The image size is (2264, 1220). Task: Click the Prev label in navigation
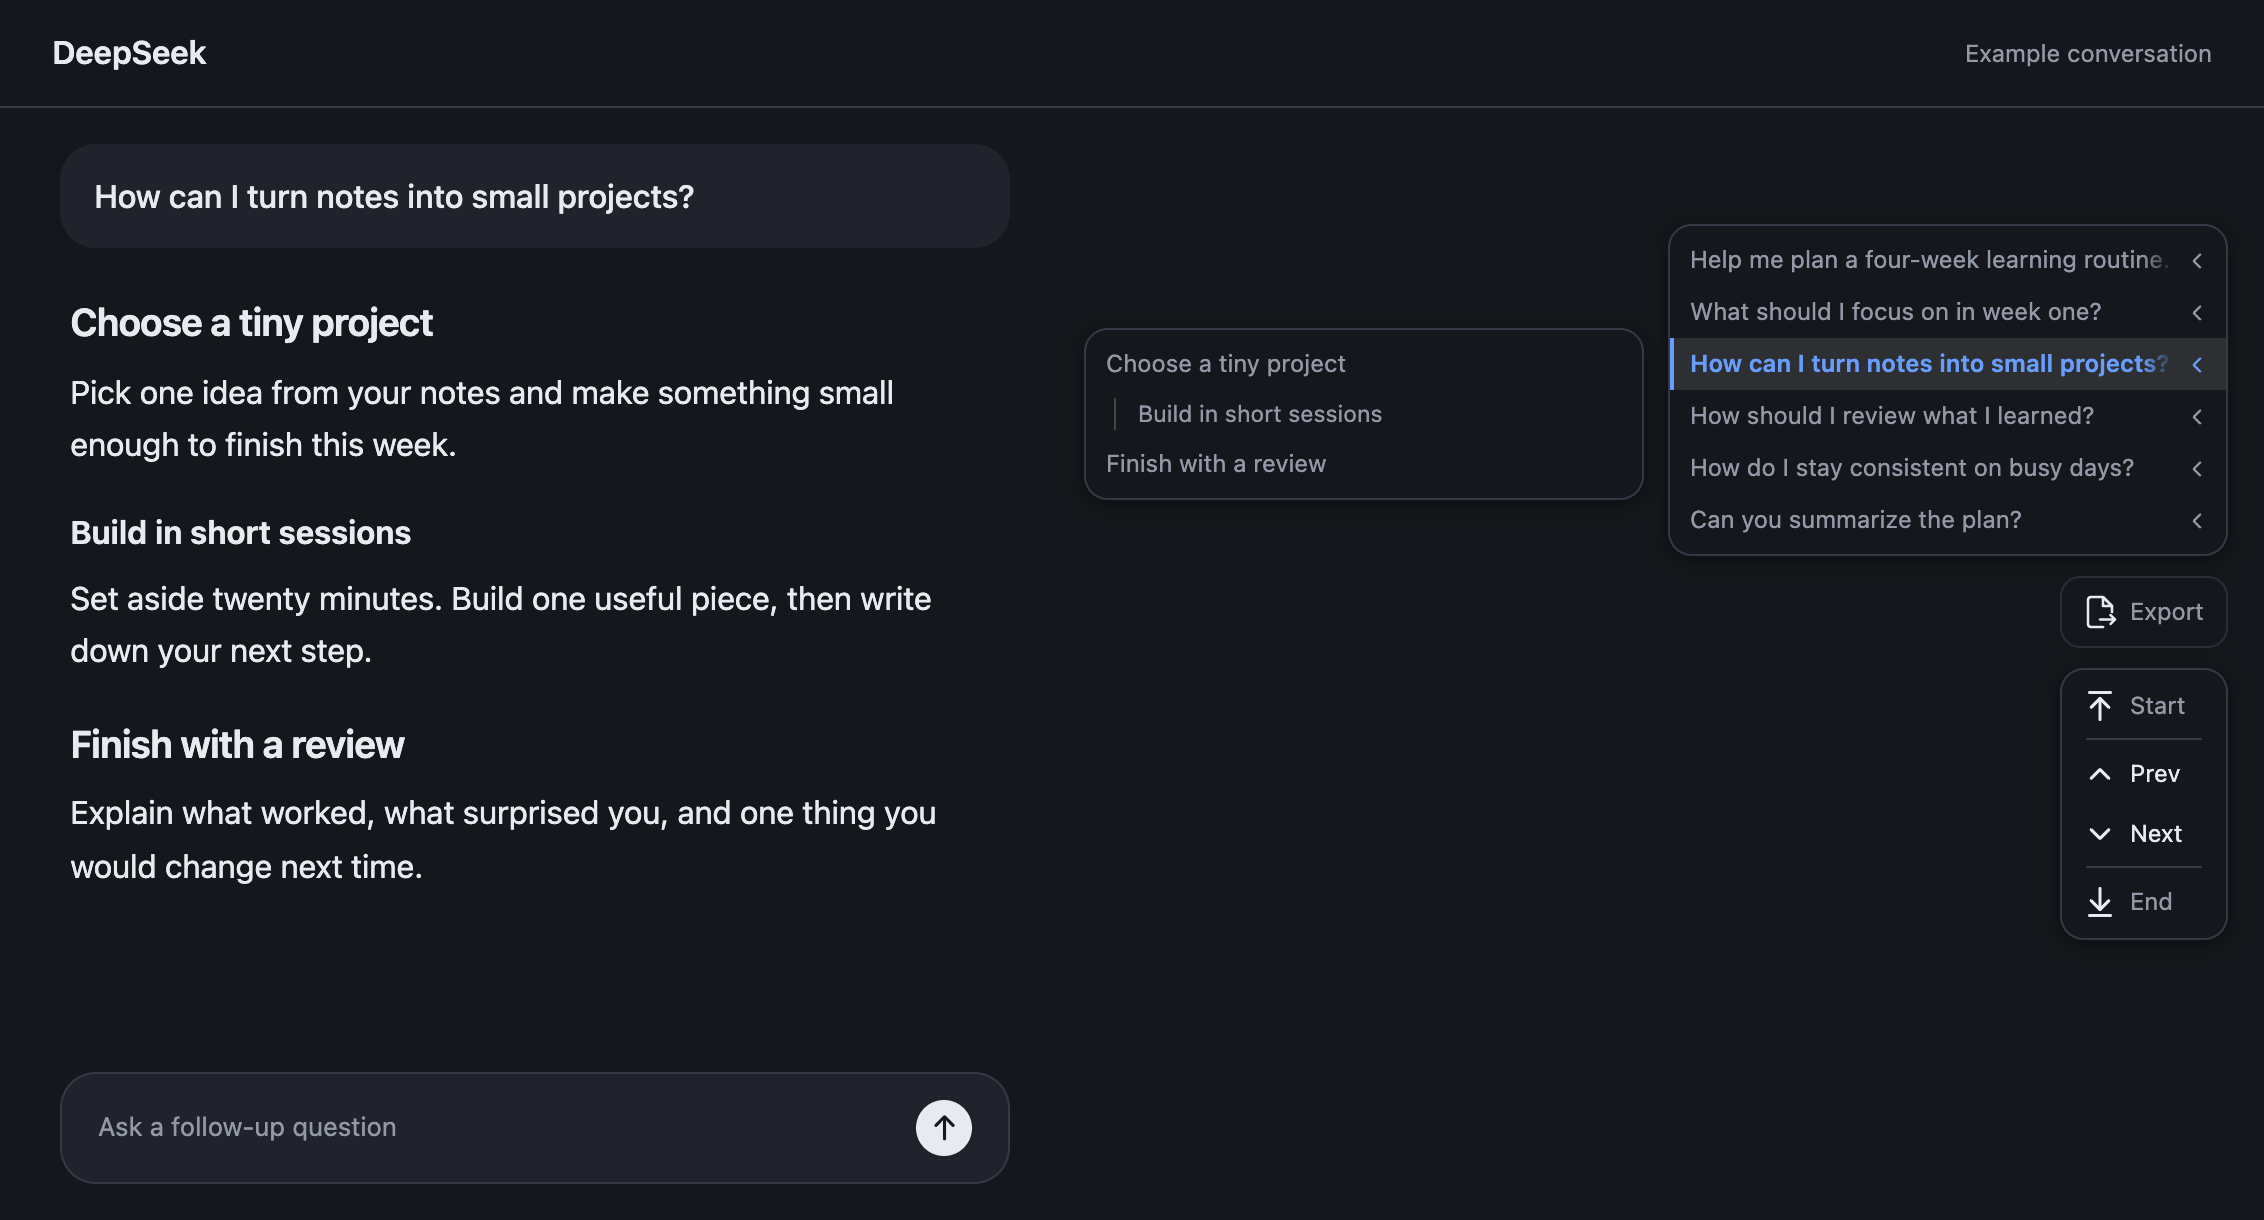(x=2155, y=774)
